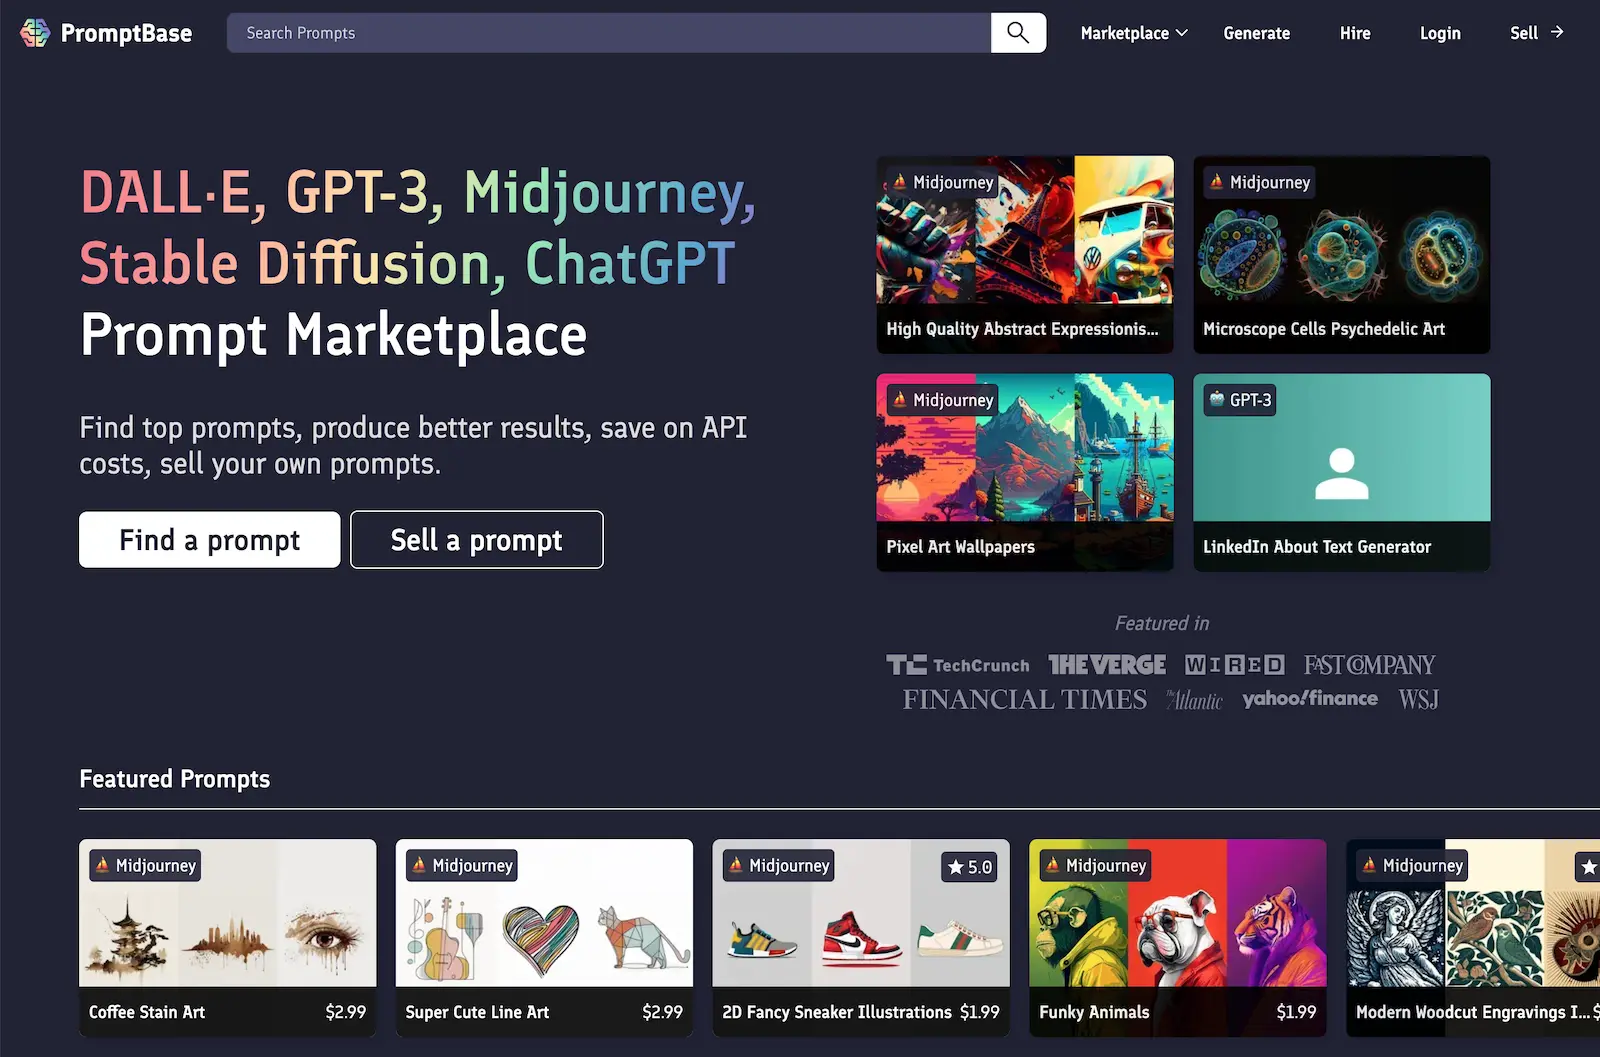Click the Login link
The width and height of the screenshot is (1600, 1057).
tap(1440, 33)
